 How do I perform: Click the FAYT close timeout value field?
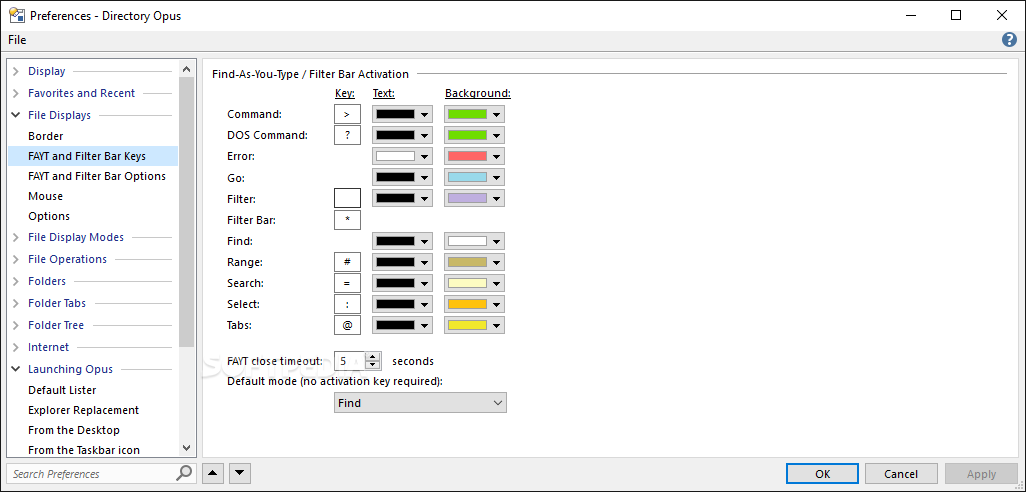coord(350,360)
